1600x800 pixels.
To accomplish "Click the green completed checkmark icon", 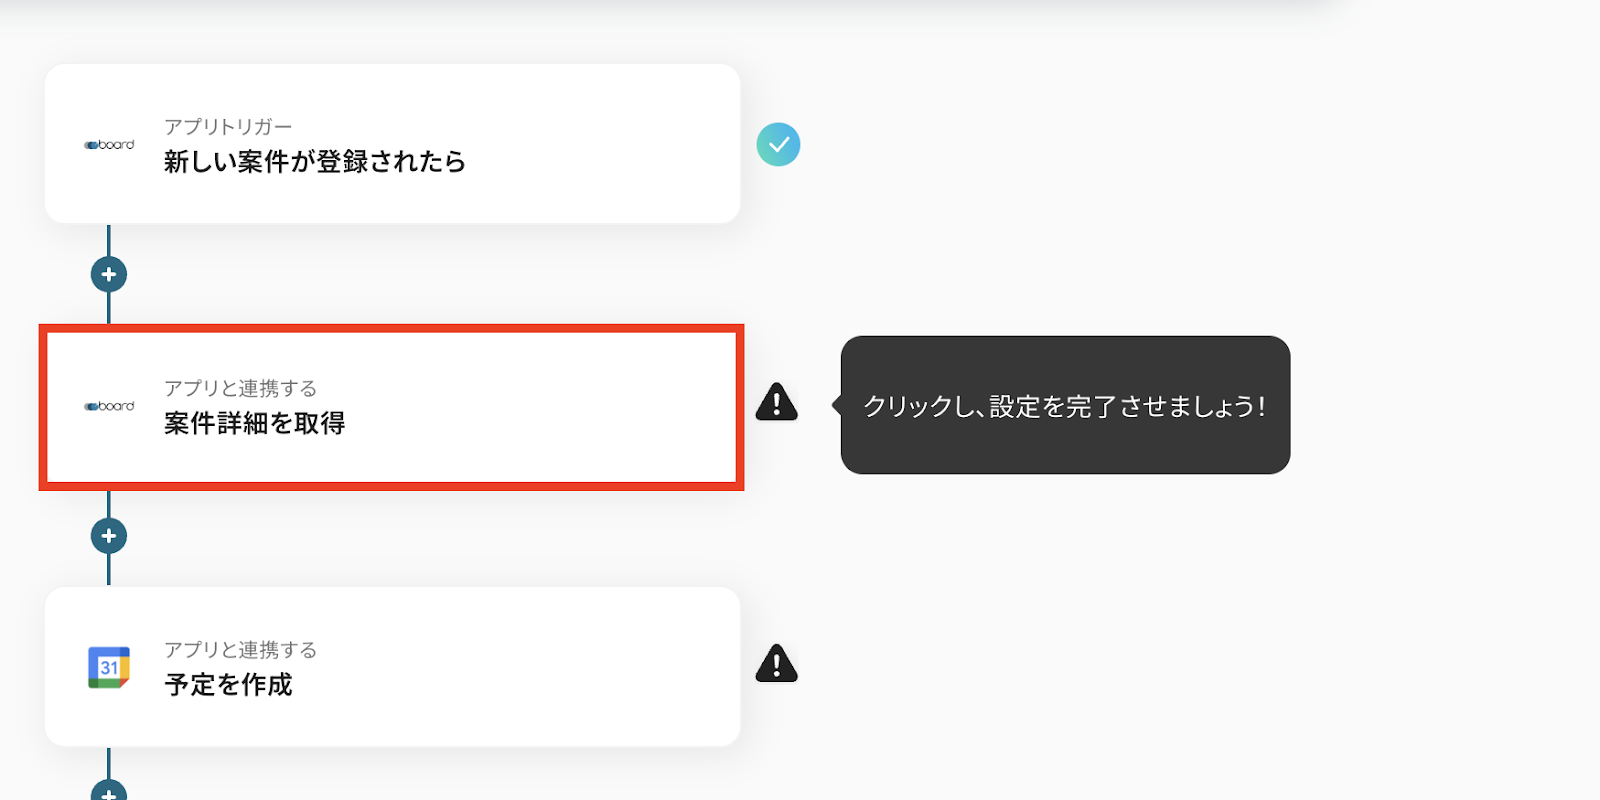I will point(778,144).
